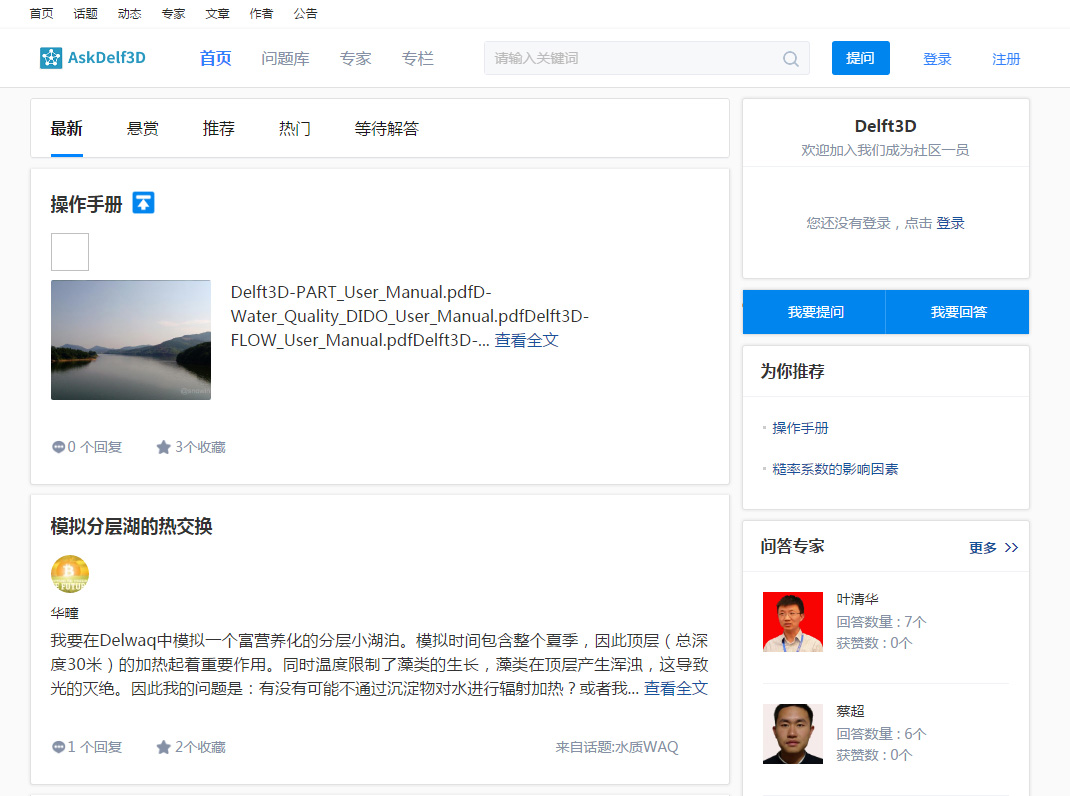The width and height of the screenshot is (1070, 796).
Task: Click 作者 in the top utility bar
Action: tap(261, 14)
